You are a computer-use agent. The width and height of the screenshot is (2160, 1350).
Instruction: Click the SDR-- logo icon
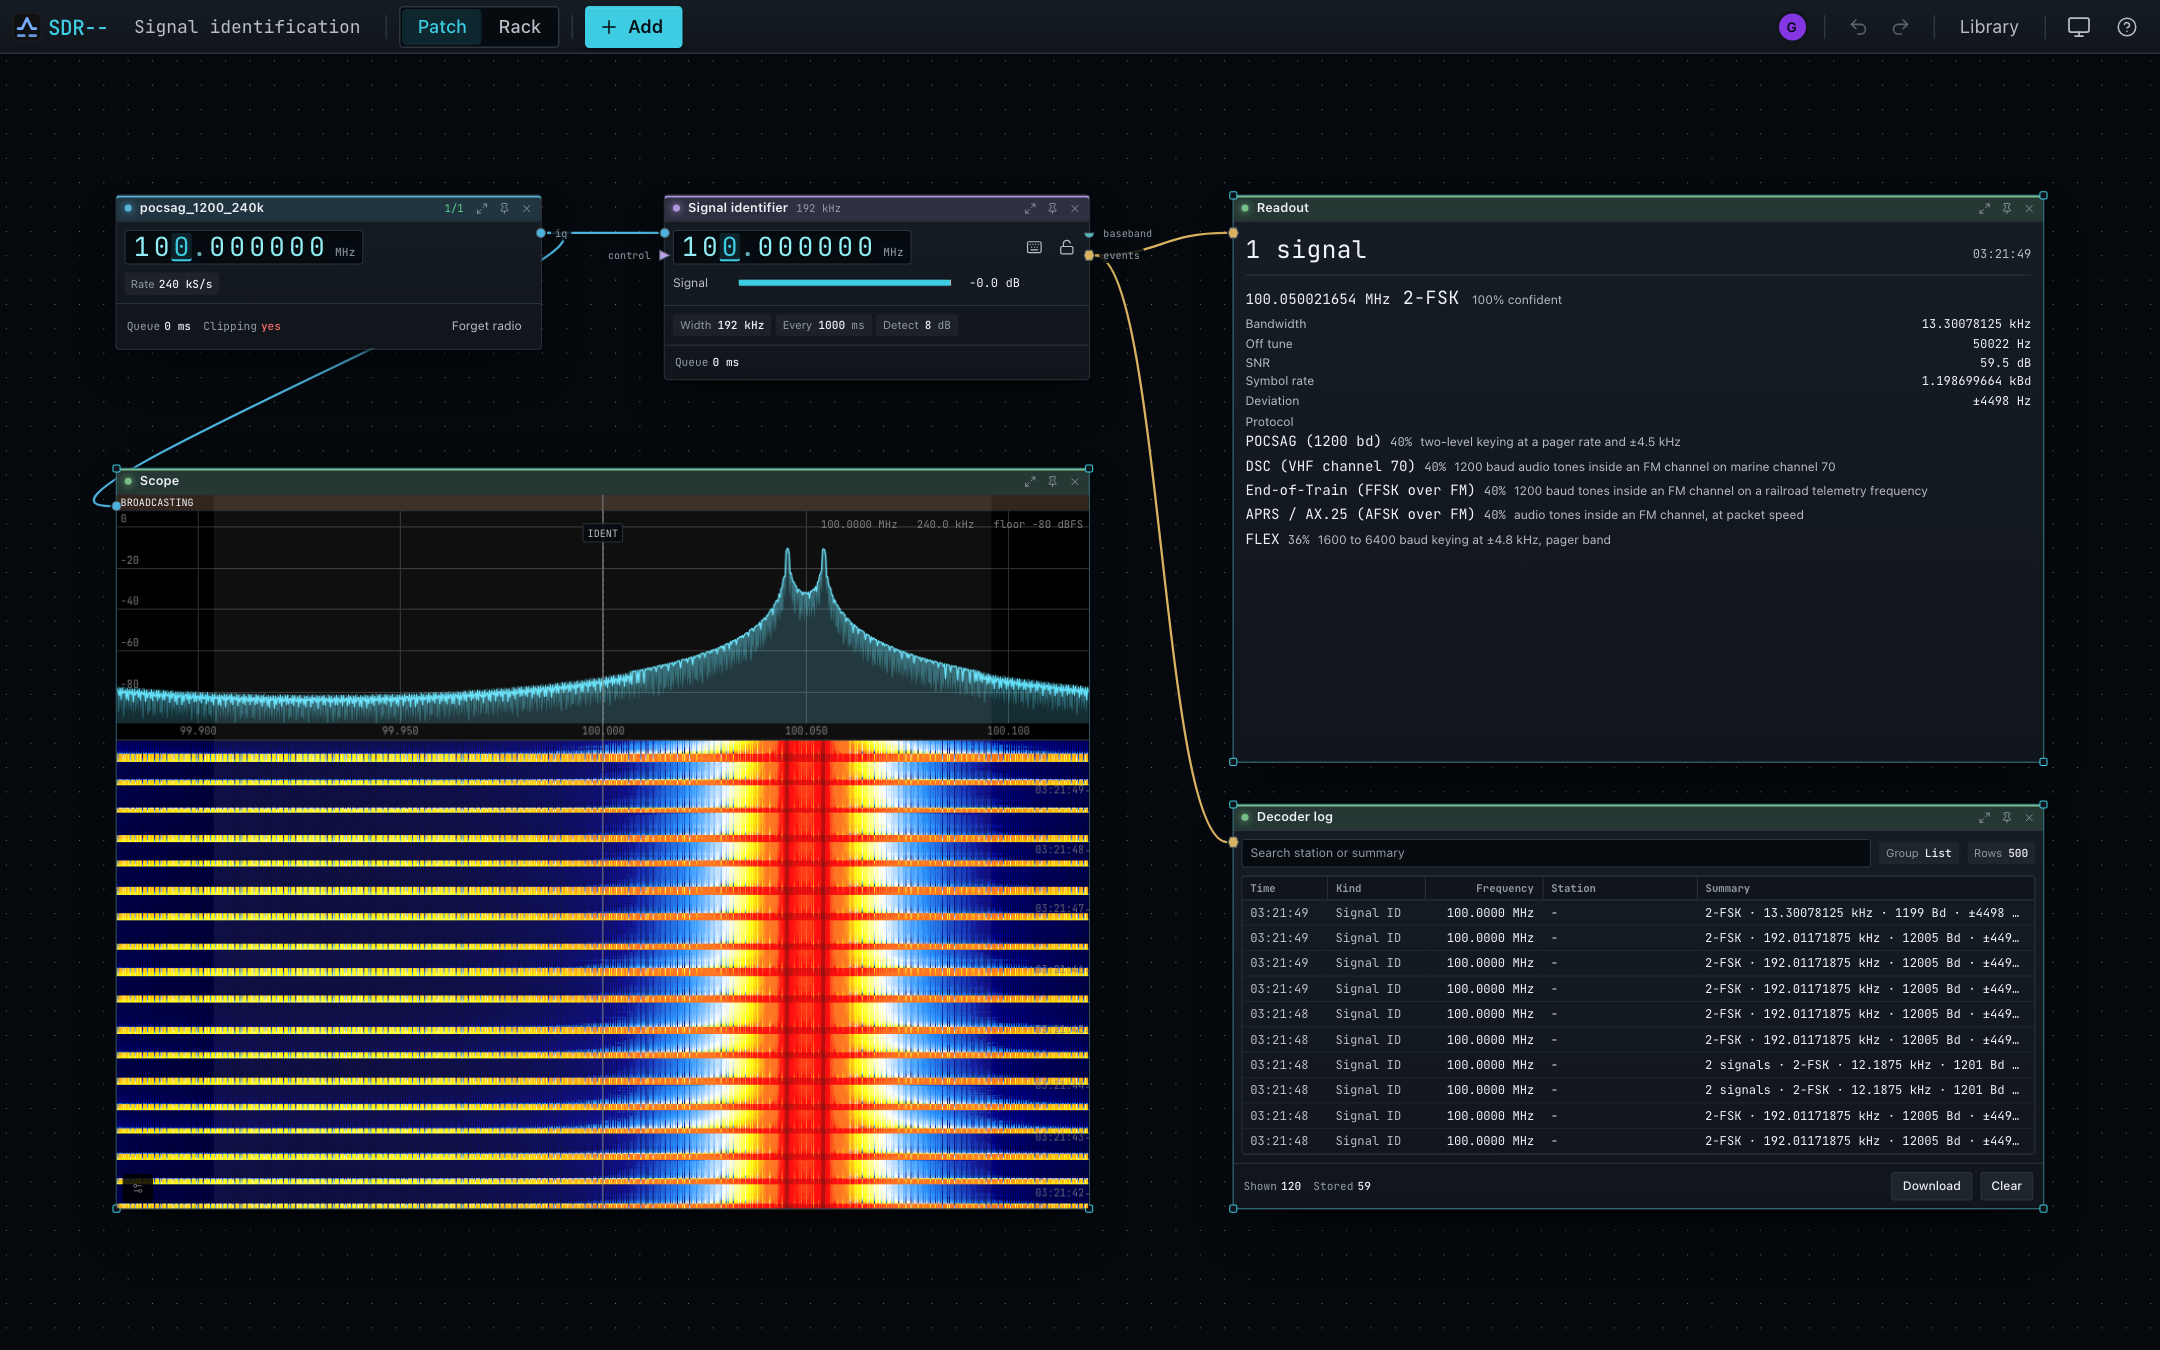tap(27, 27)
